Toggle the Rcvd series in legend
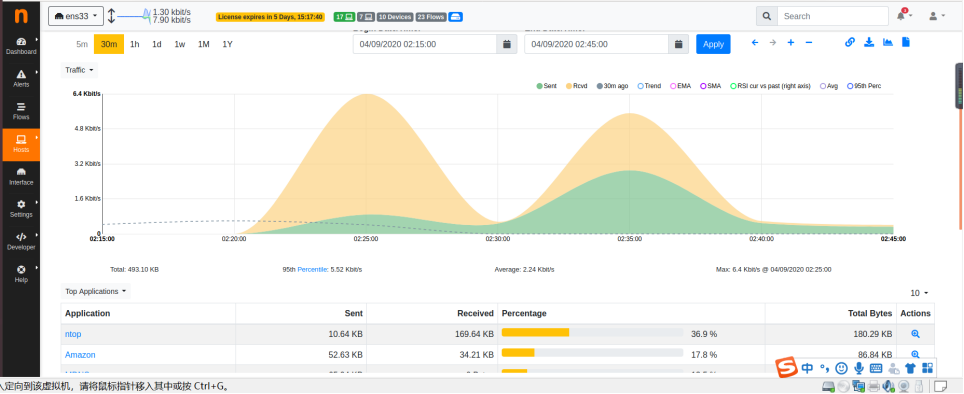 click(x=577, y=86)
